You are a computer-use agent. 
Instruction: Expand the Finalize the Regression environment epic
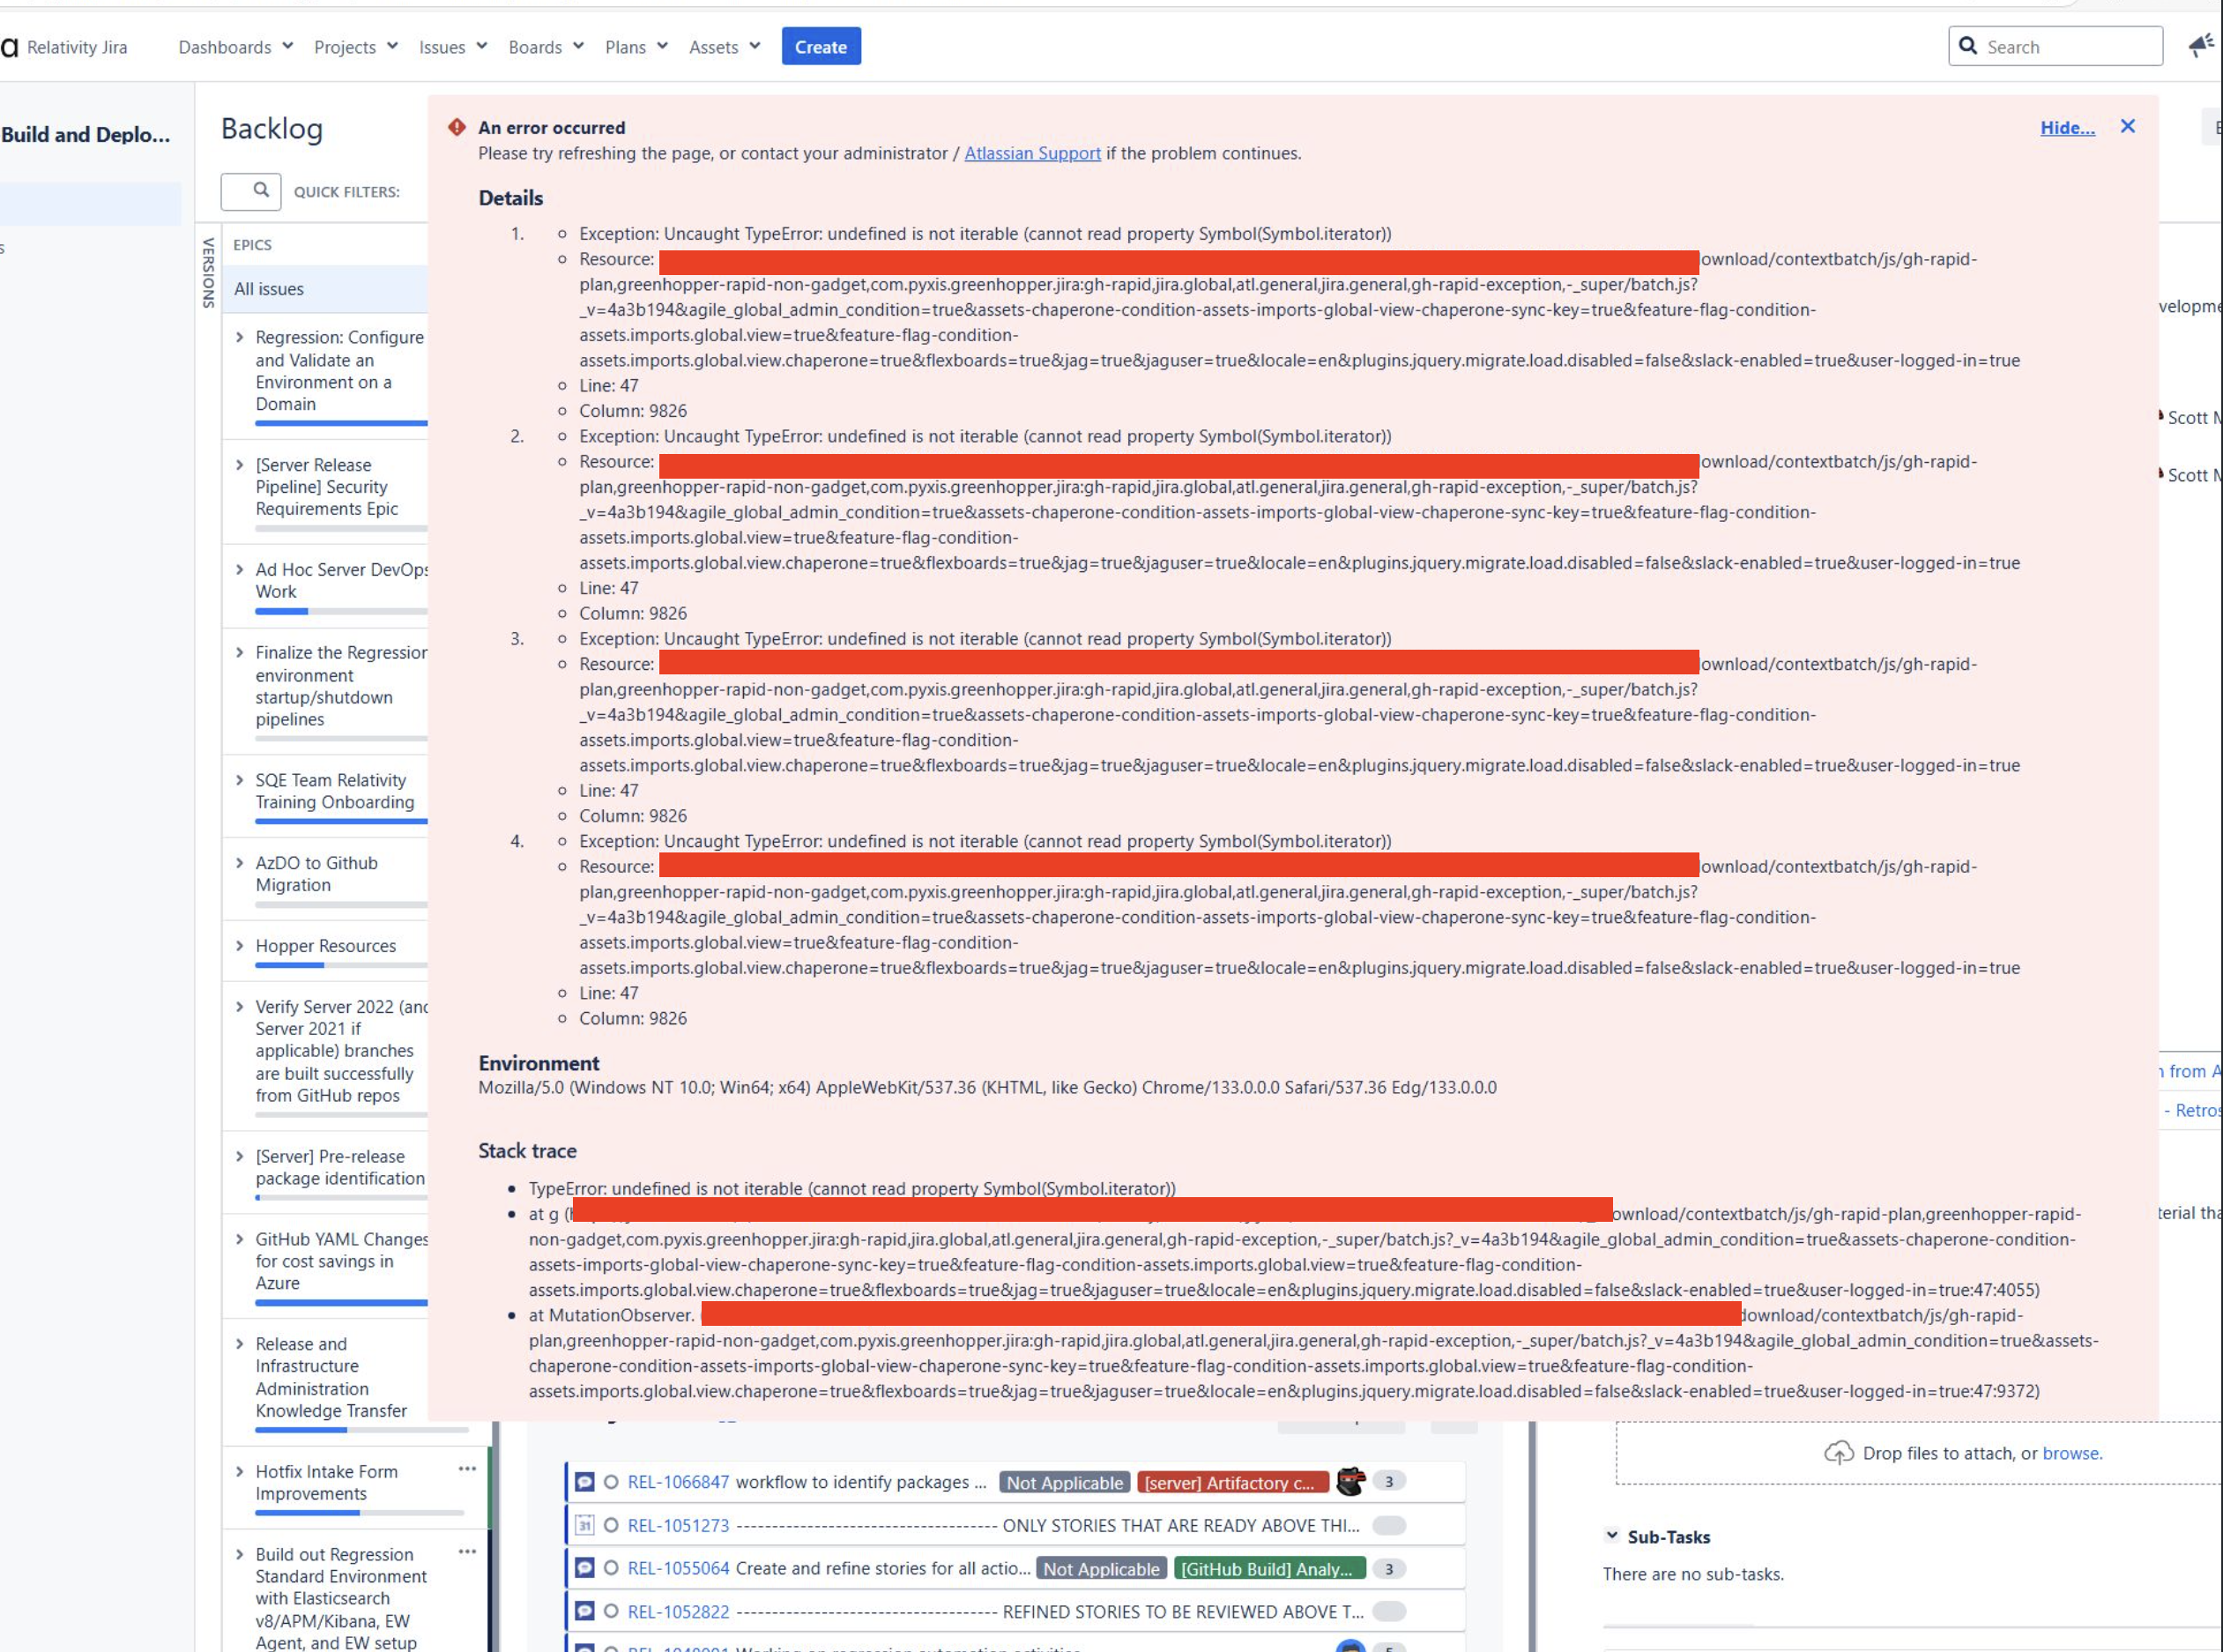click(239, 652)
